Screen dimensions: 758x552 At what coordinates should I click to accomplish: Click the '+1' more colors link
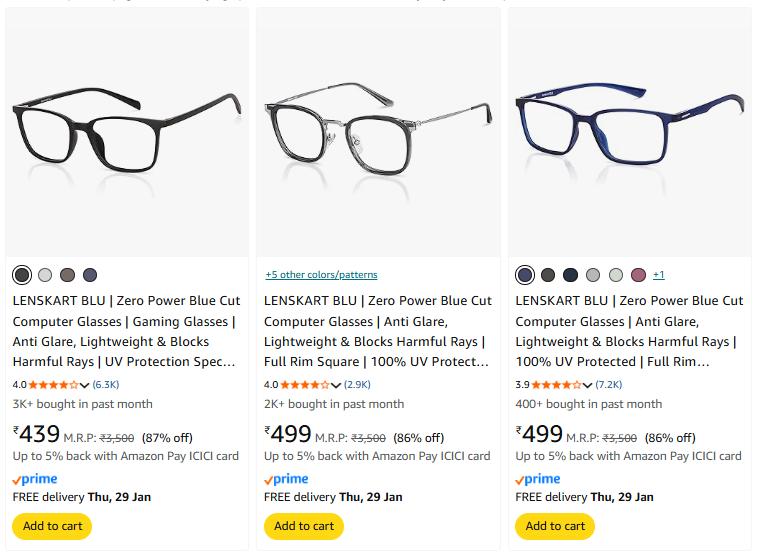(x=659, y=275)
